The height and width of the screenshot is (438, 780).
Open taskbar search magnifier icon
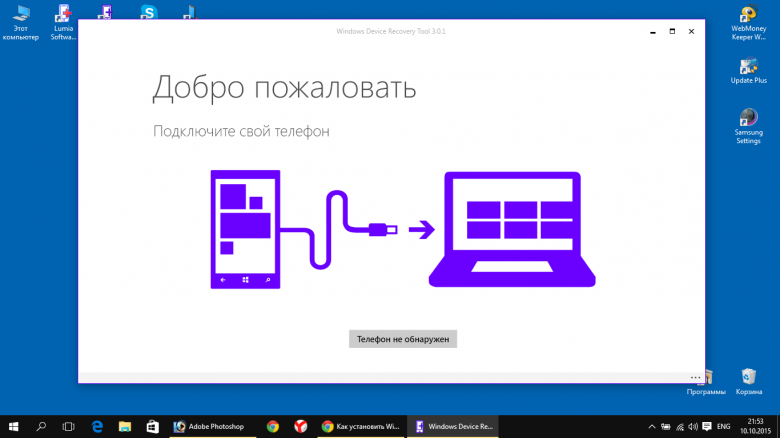(41, 427)
